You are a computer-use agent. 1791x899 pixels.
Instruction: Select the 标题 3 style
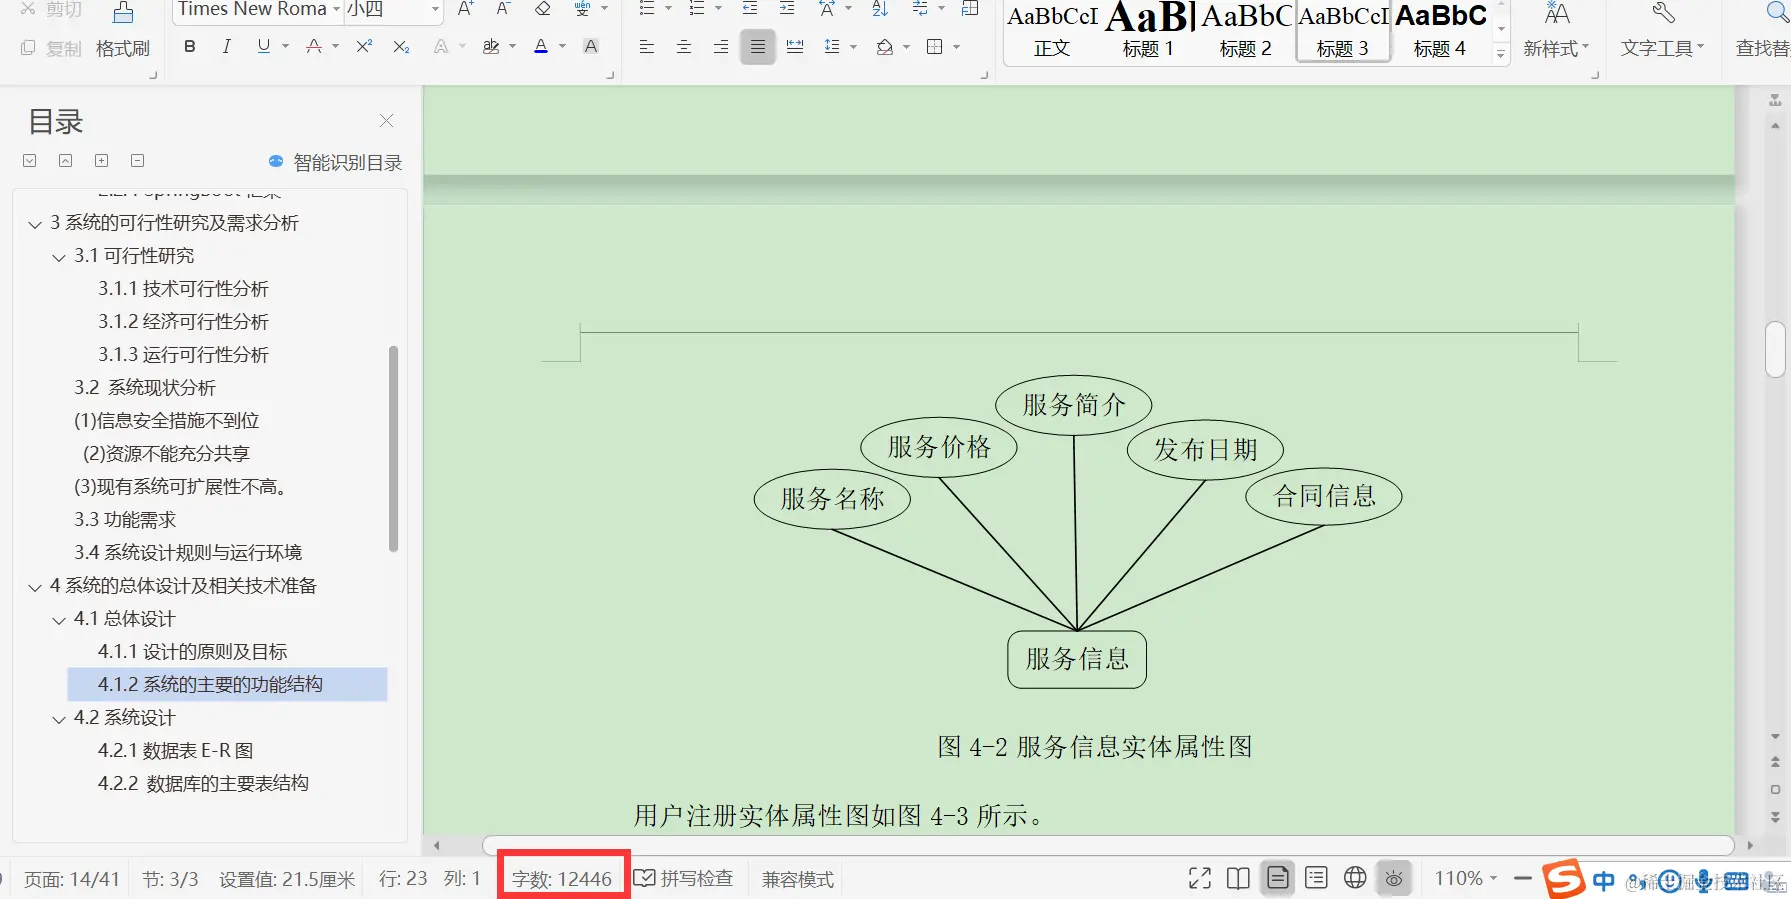[x=1343, y=32]
